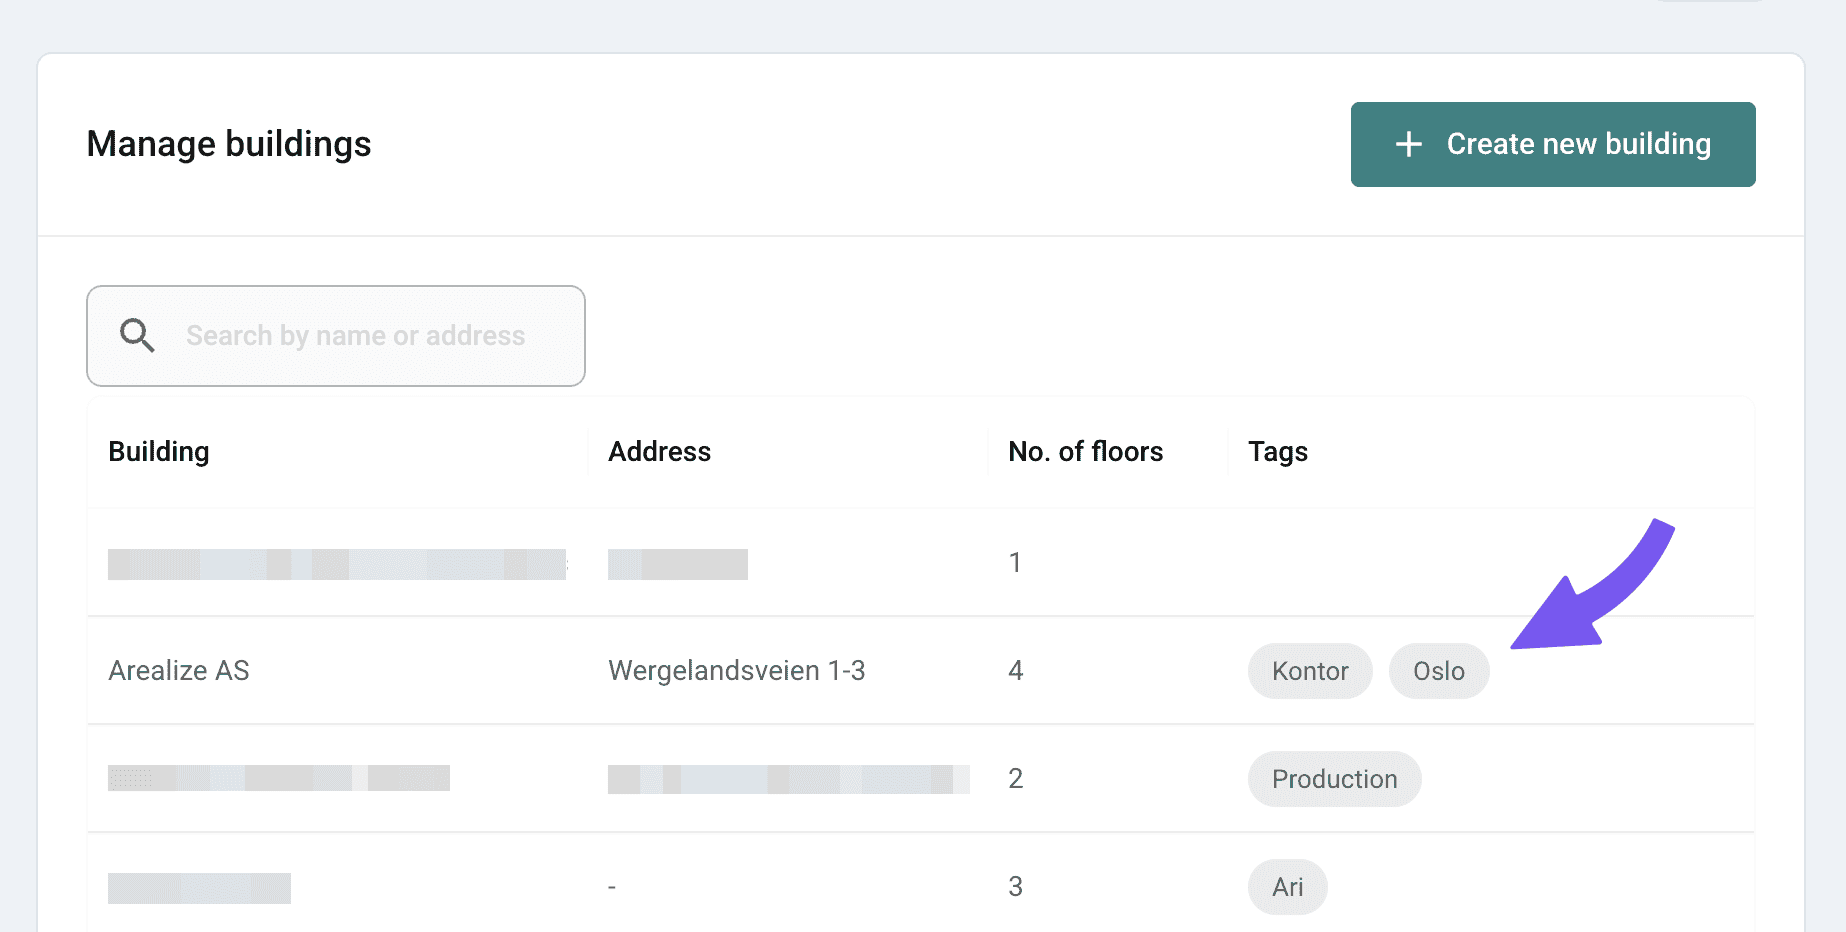1846x932 pixels.
Task: Click the floor count 2 in the Production row
Action: (1015, 778)
